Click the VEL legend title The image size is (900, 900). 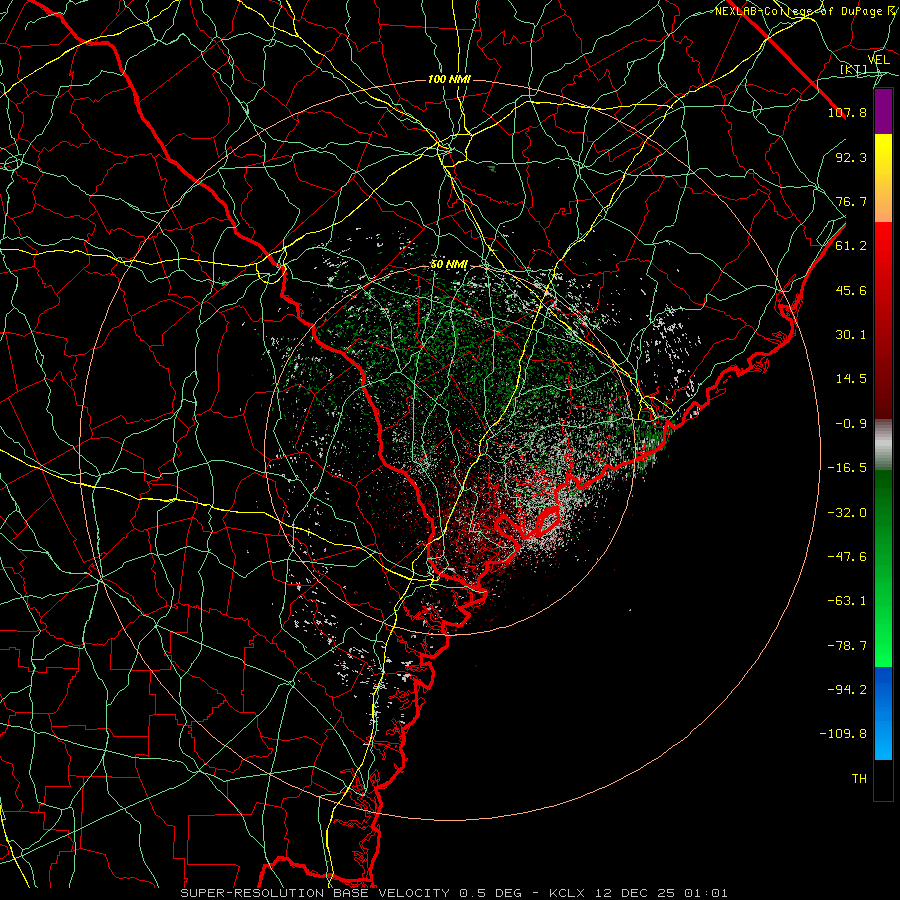(878, 60)
